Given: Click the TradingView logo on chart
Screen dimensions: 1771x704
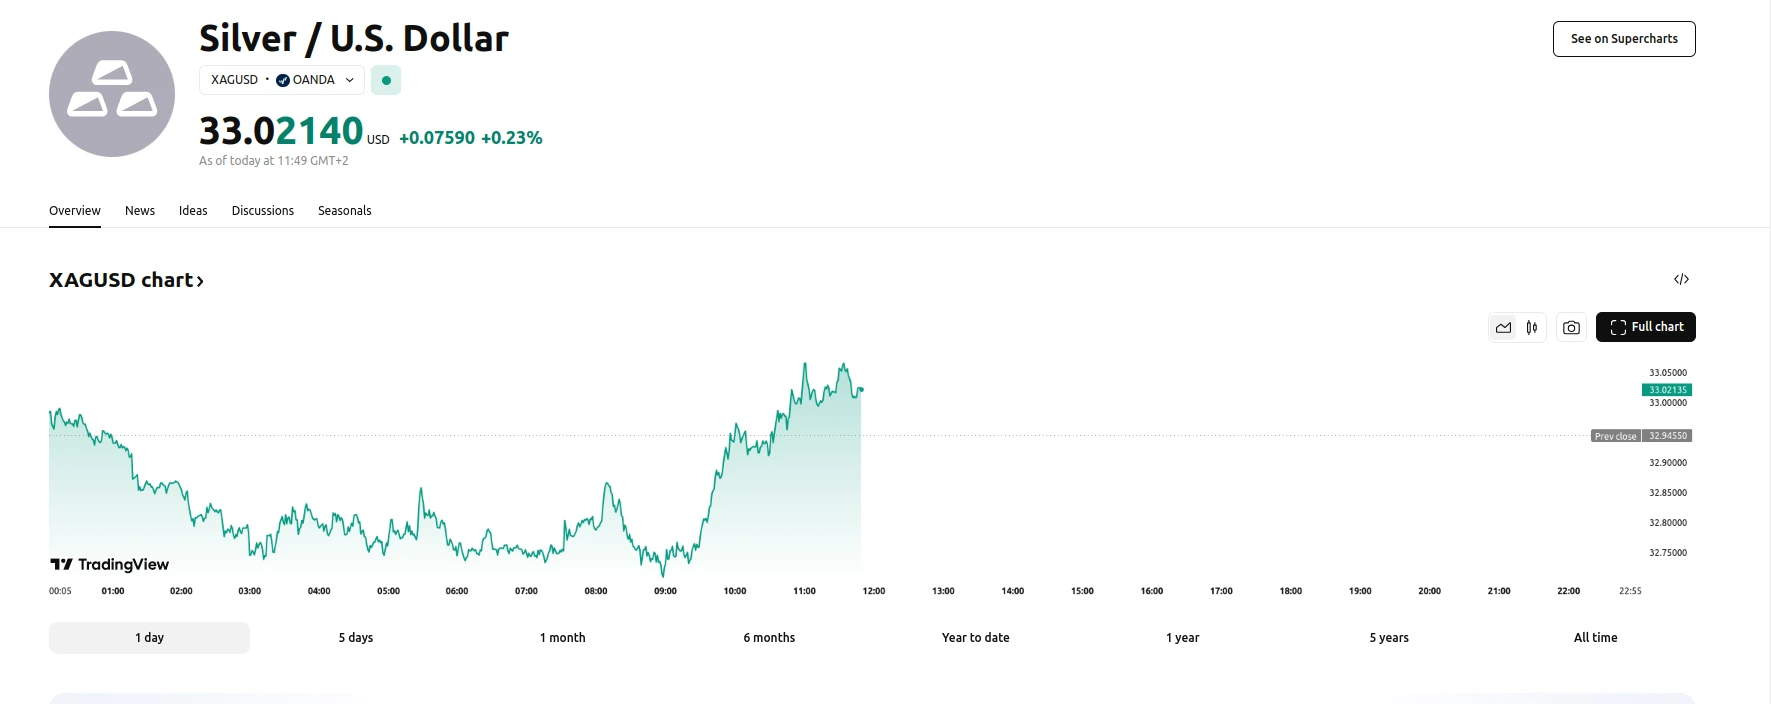Looking at the screenshot, I should pos(110,565).
